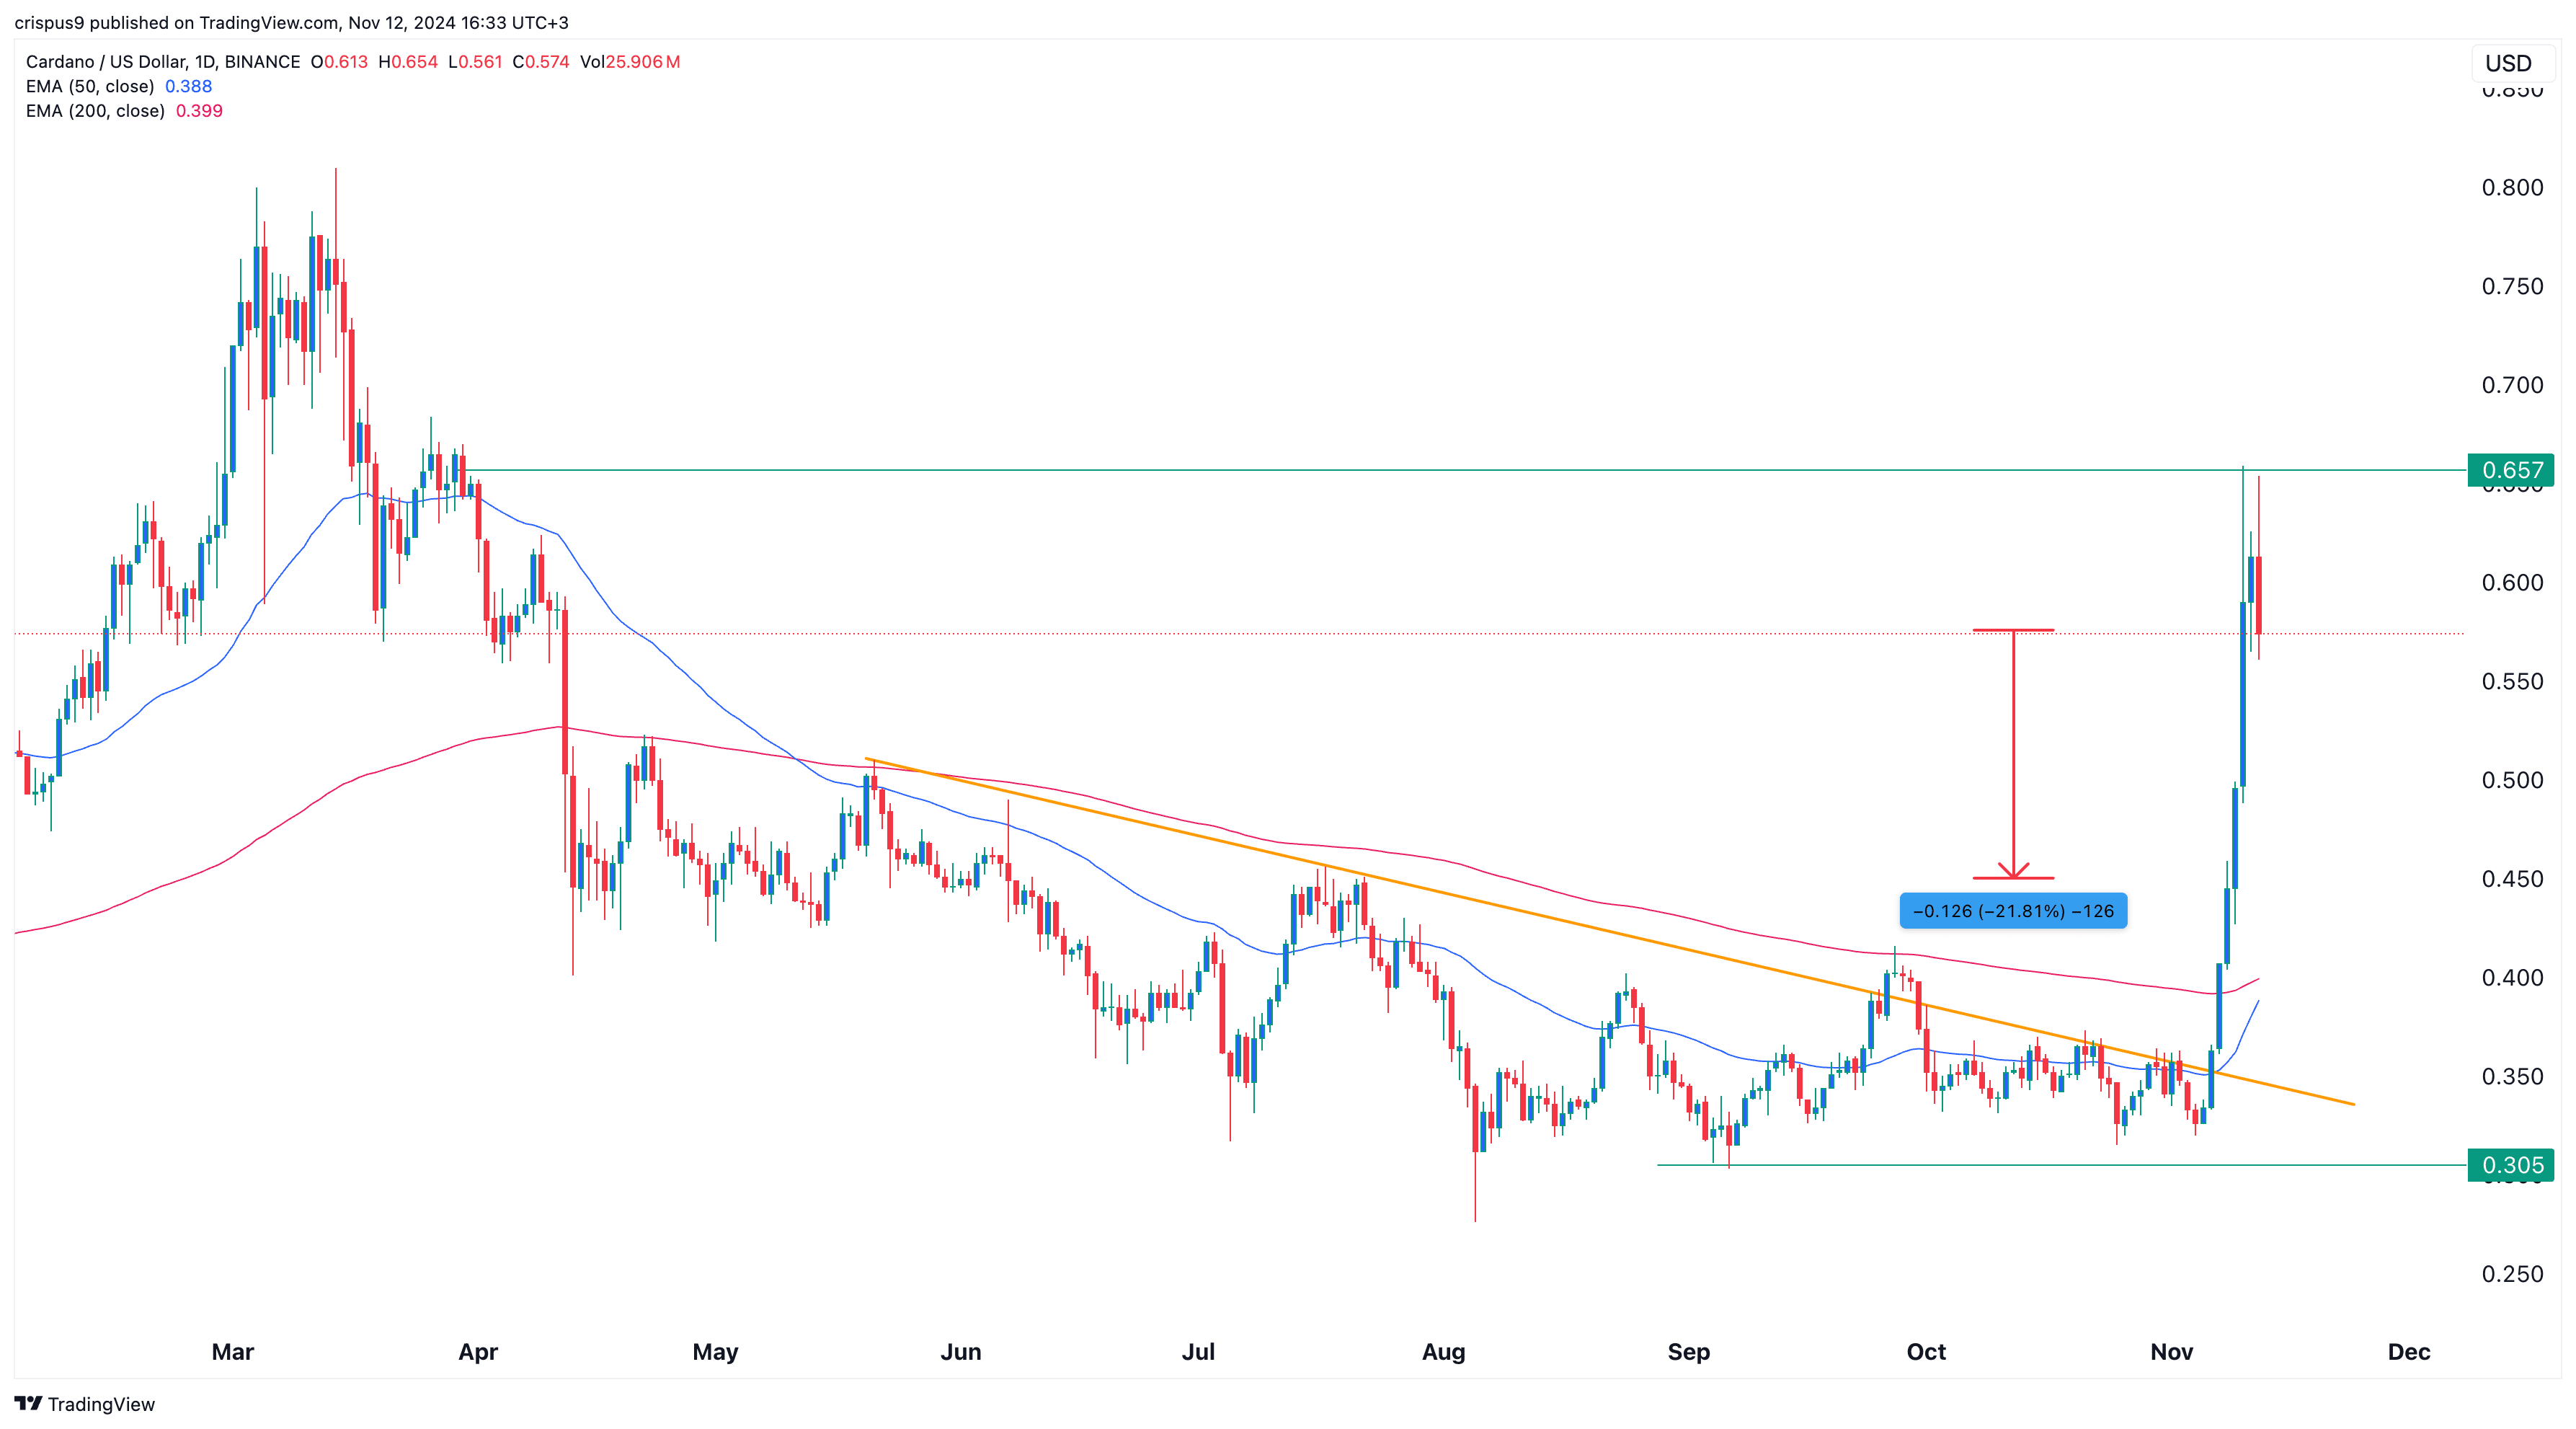Image resolution: width=2576 pixels, height=1429 pixels.
Task: Click the Dec label on time axis
Action: click(2409, 1352)
